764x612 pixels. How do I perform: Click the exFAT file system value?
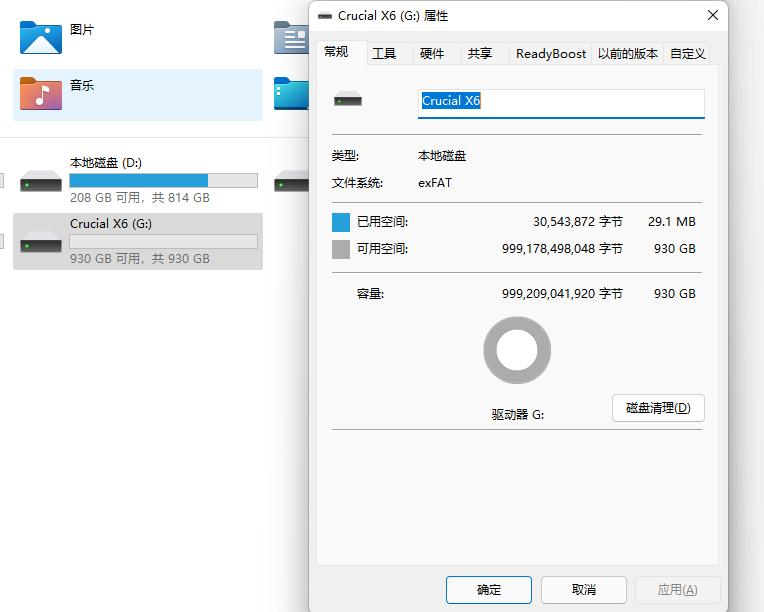pos(435,183)
